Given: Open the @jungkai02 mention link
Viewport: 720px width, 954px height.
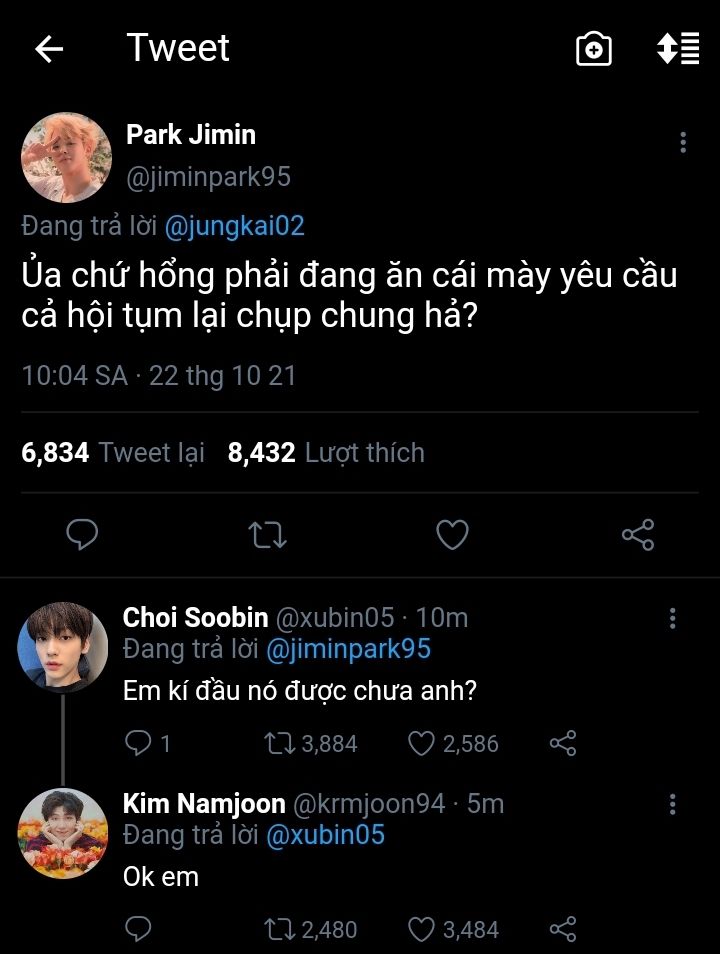Looking at the screenshot, I should 233,226.
